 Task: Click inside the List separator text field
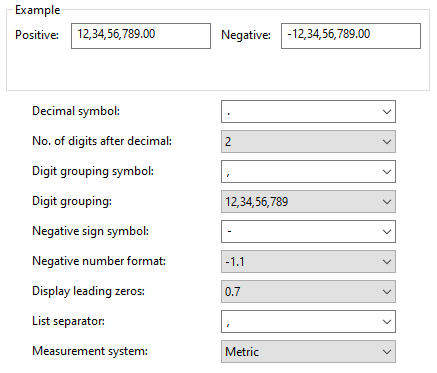[x=300, y=322]
